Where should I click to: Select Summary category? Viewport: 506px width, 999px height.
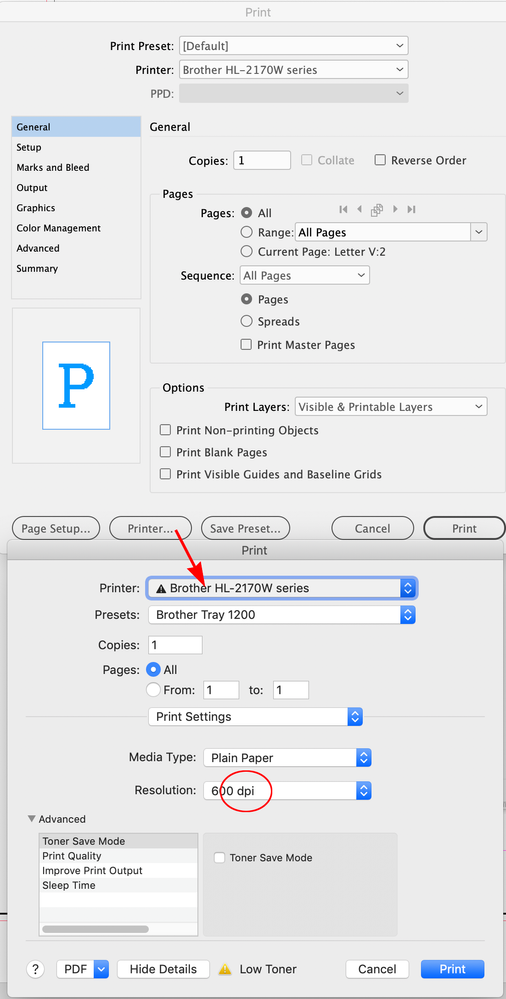pos(76,269)
